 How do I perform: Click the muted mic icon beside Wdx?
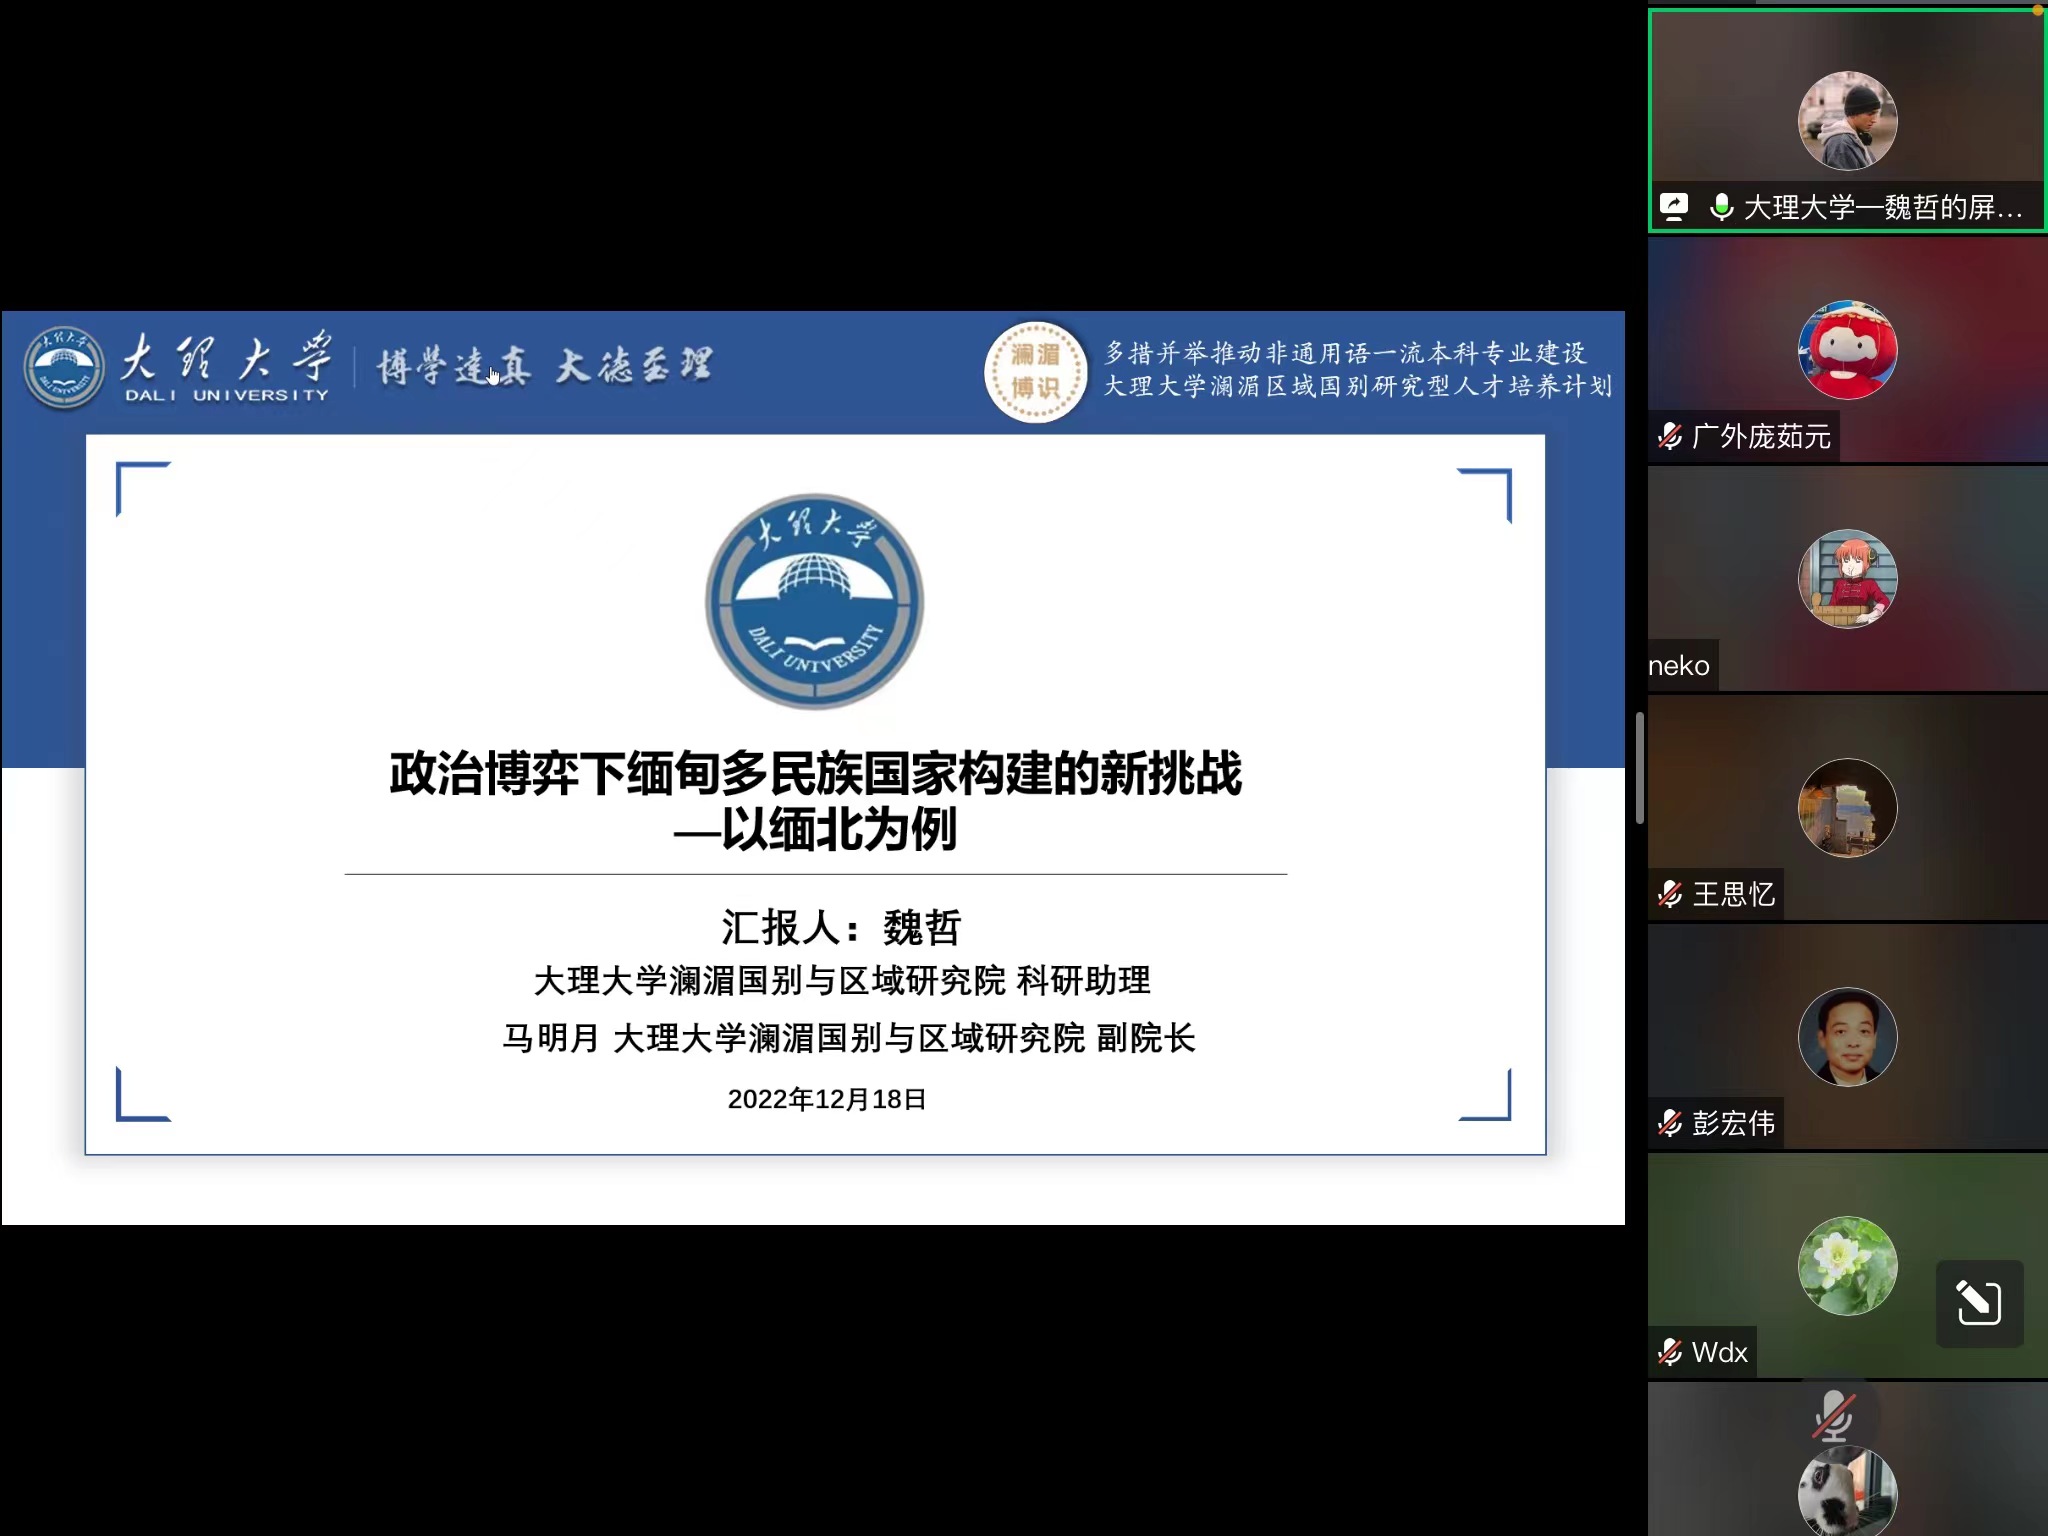[x=1670, y=1352]
